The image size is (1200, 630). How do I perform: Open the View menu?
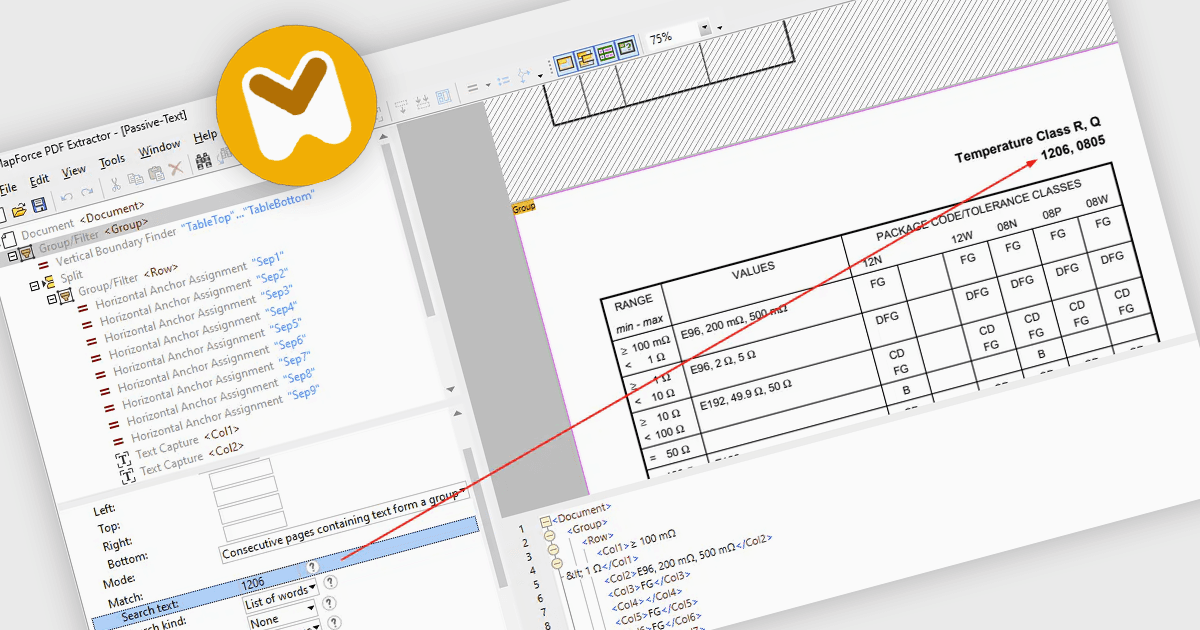[74, 171]
